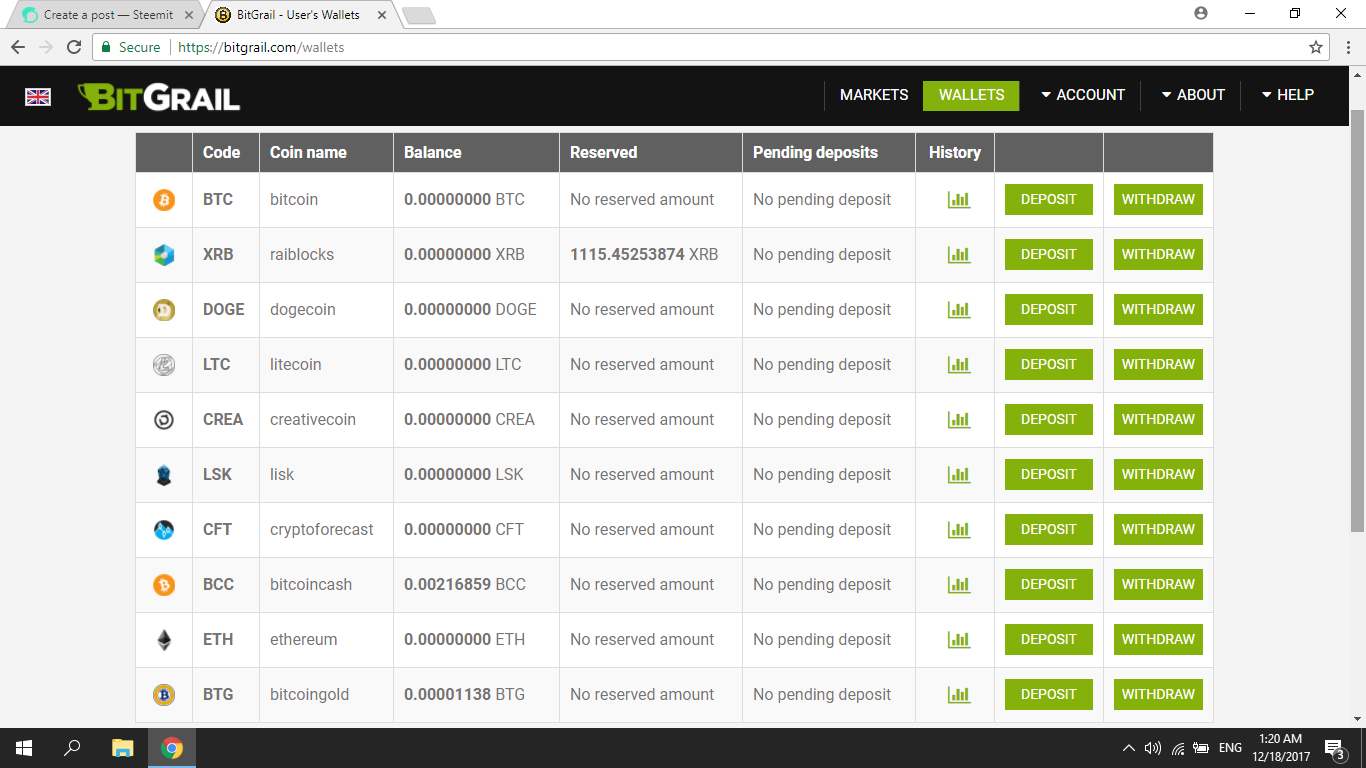Click the taskbar clock showing 1:20 AM

click(1280, 748)
